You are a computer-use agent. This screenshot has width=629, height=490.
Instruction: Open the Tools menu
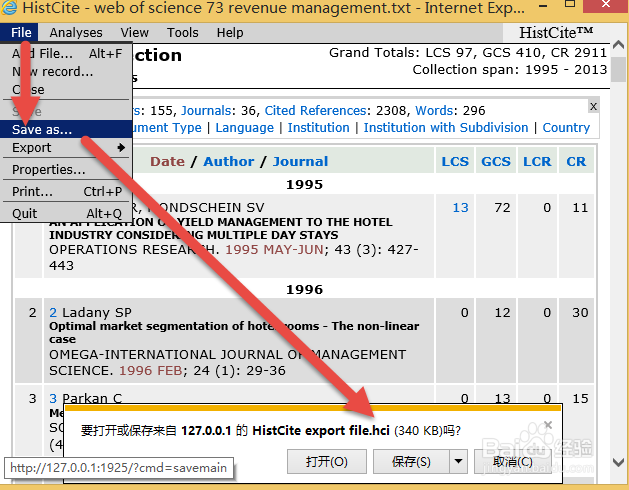tap(183, 33)
